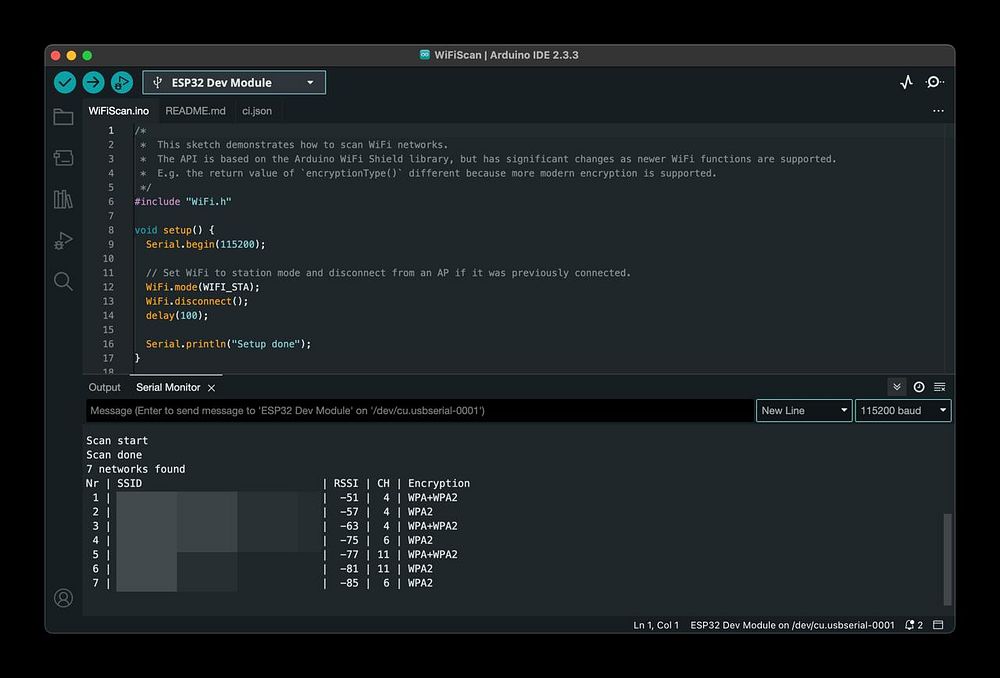This screenshot has height=678, width=1000.
Task: Clear the Serial Monitor output
Action: point(940,387)
